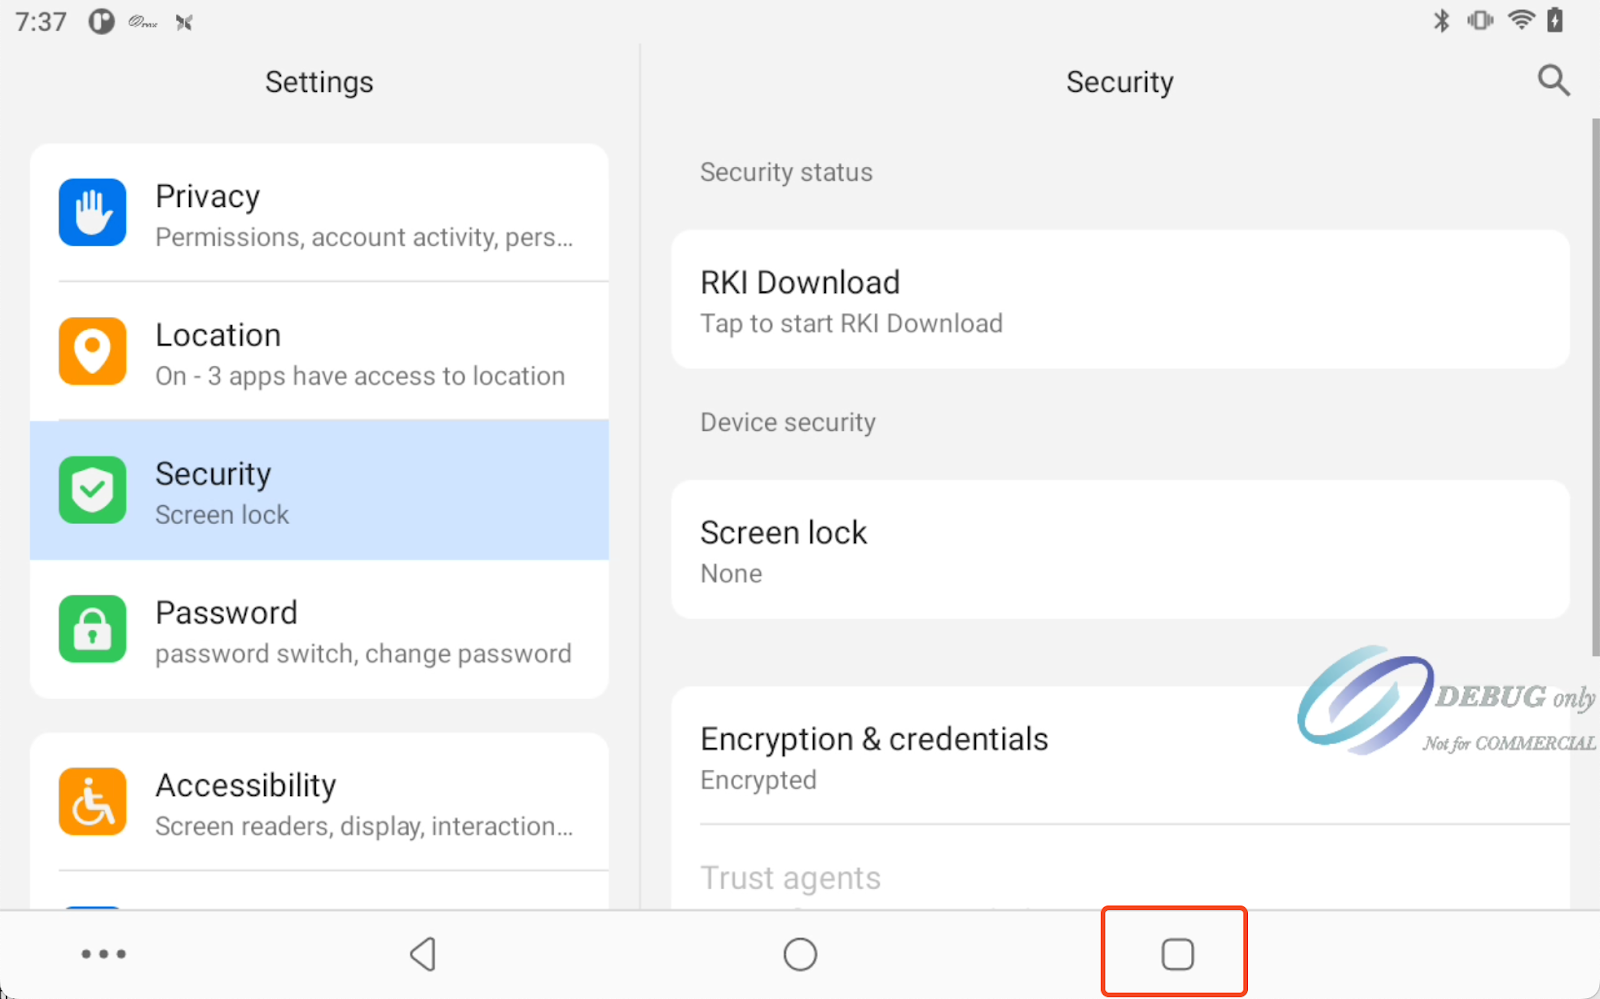Open Encryption & credentials
1600x999 pixels.
(x=1000, y=757)
